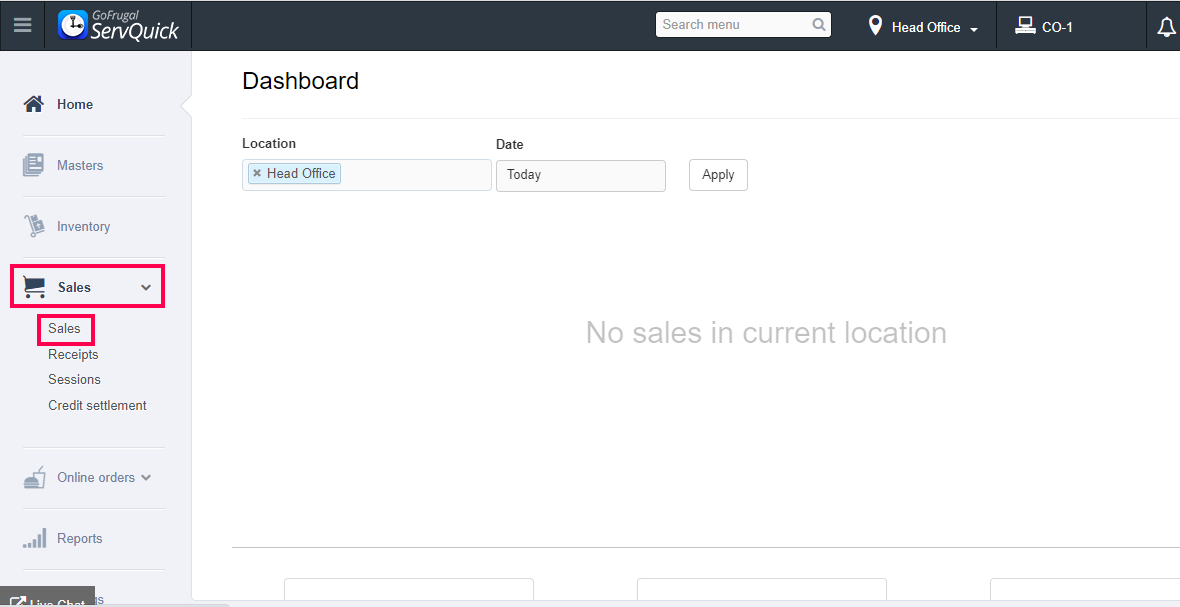
Task: Click the search magnifier icon
Action: coord(819,25)
